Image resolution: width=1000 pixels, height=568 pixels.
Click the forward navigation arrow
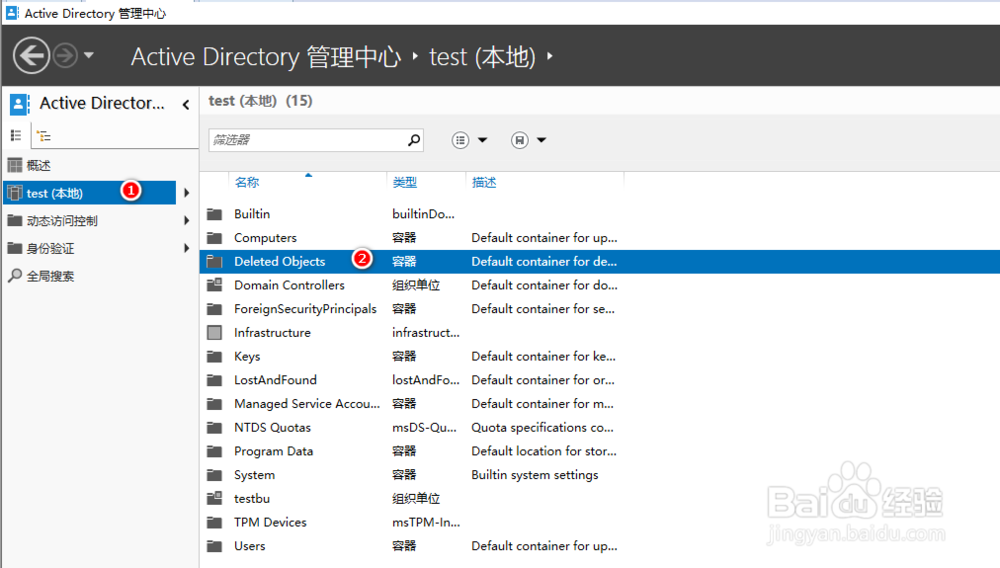click(x=65, y=56)
